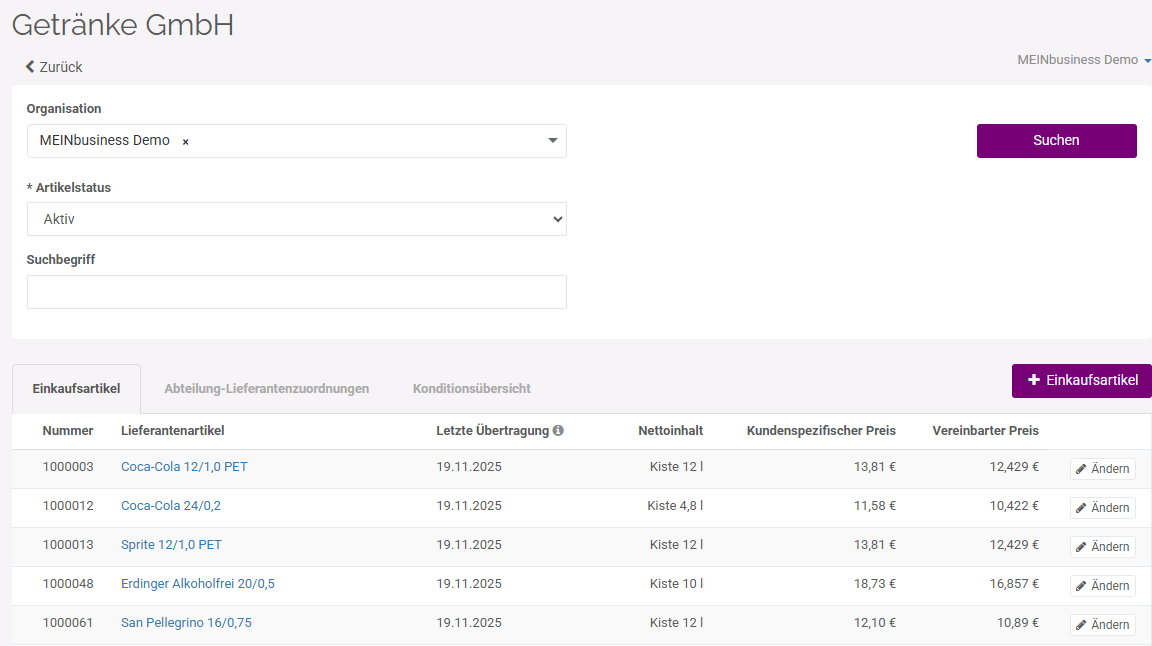
Task: Click the Nummer column header
Action: tap(68, 431)
